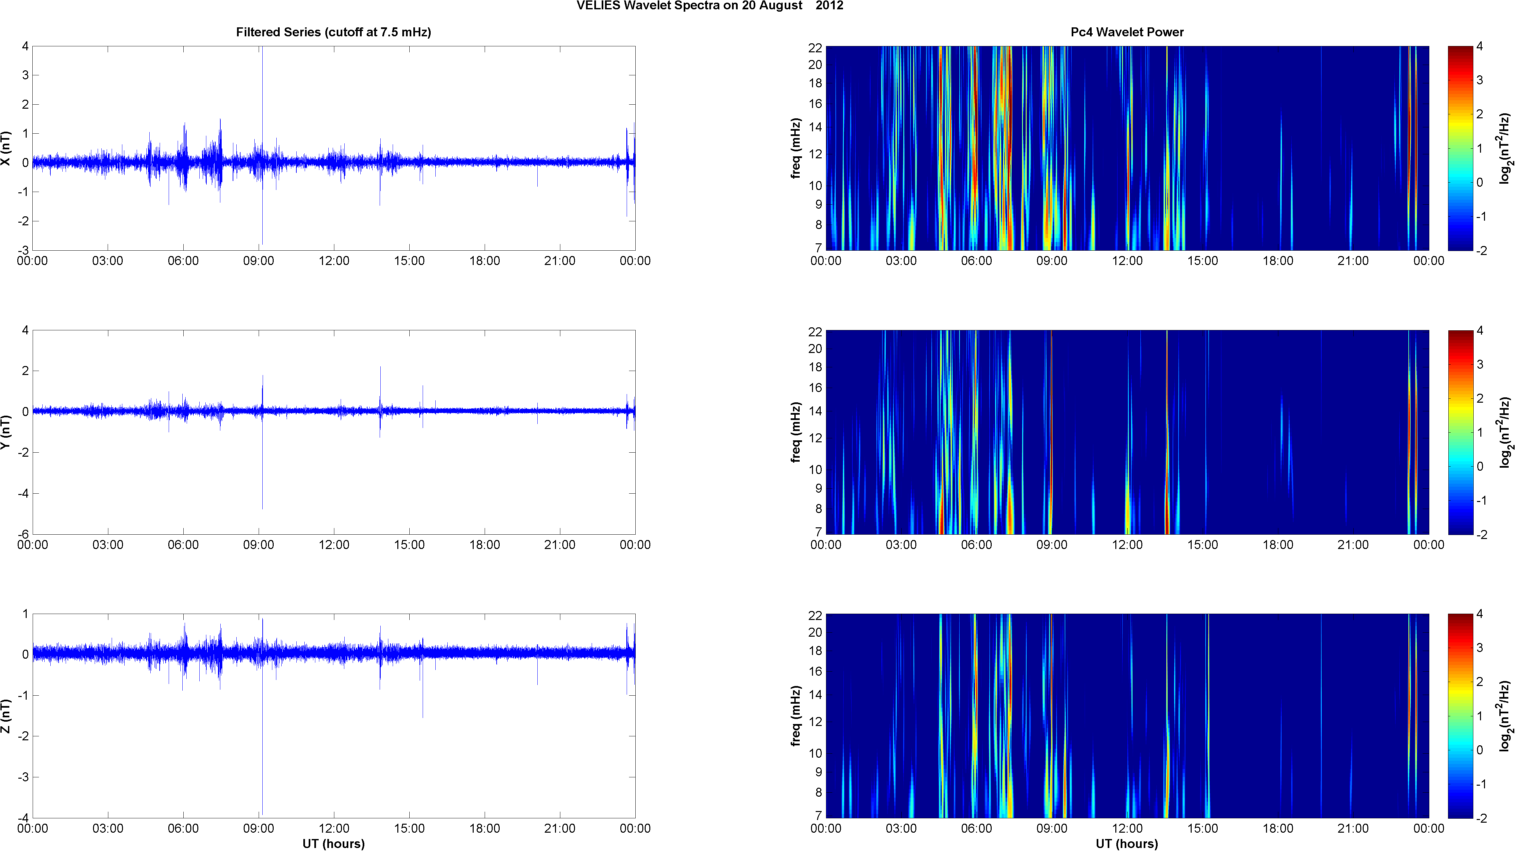Click the colorbar beside the top wavelet plot
Screen dimensions: 1515x851
1459,148
